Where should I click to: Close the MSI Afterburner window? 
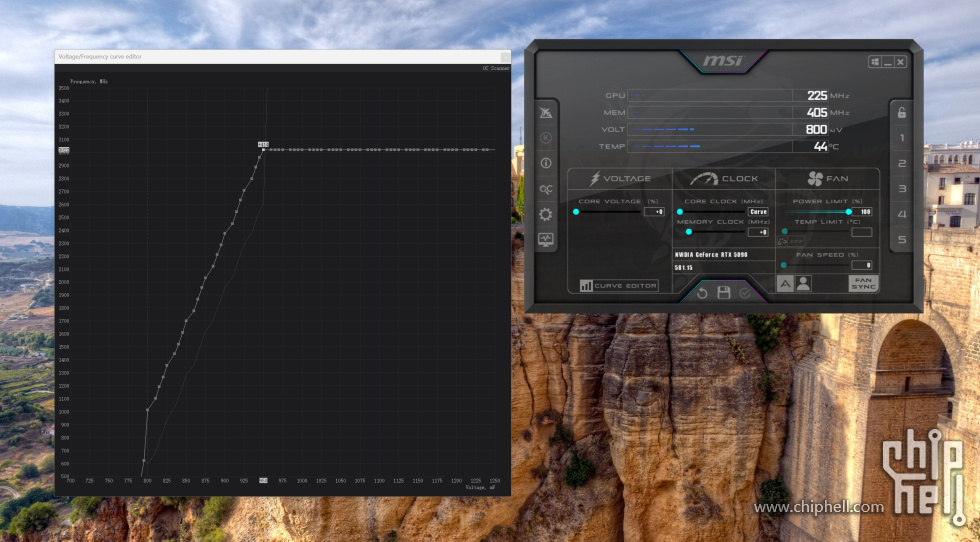click(x=900, y=62)
